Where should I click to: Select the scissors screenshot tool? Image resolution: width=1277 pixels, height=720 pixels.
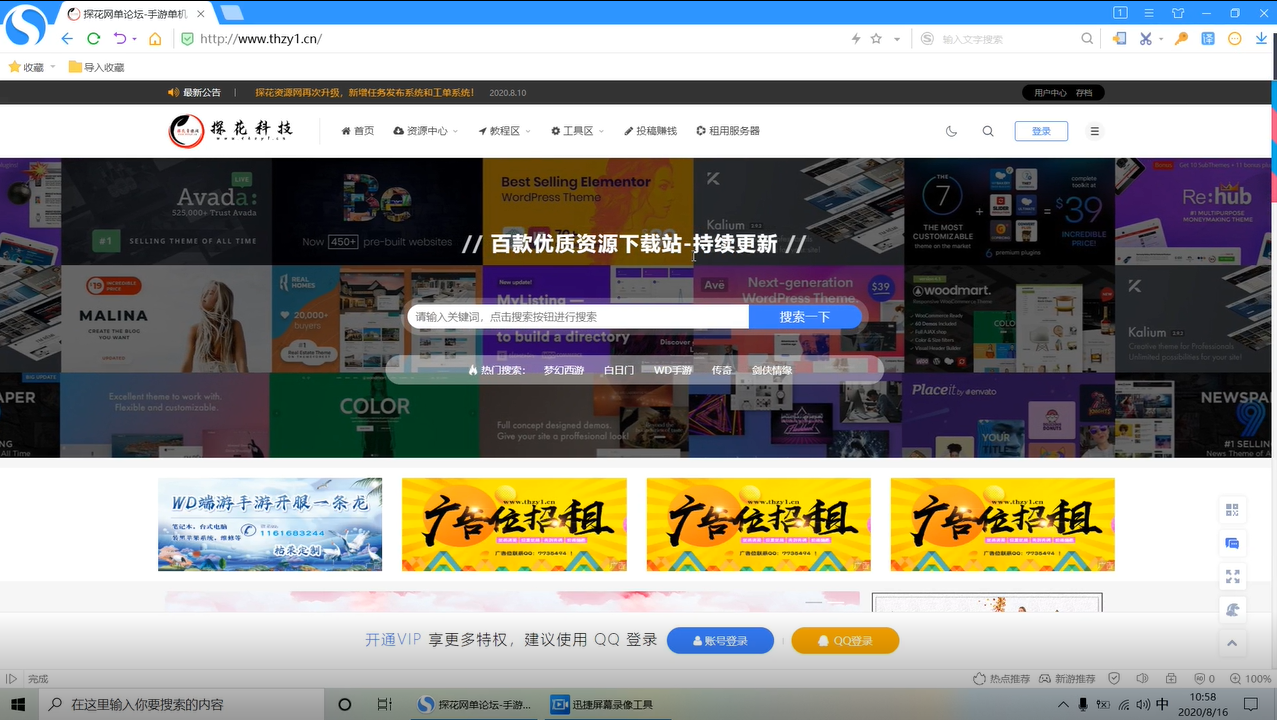click(x=1146, y=39)
